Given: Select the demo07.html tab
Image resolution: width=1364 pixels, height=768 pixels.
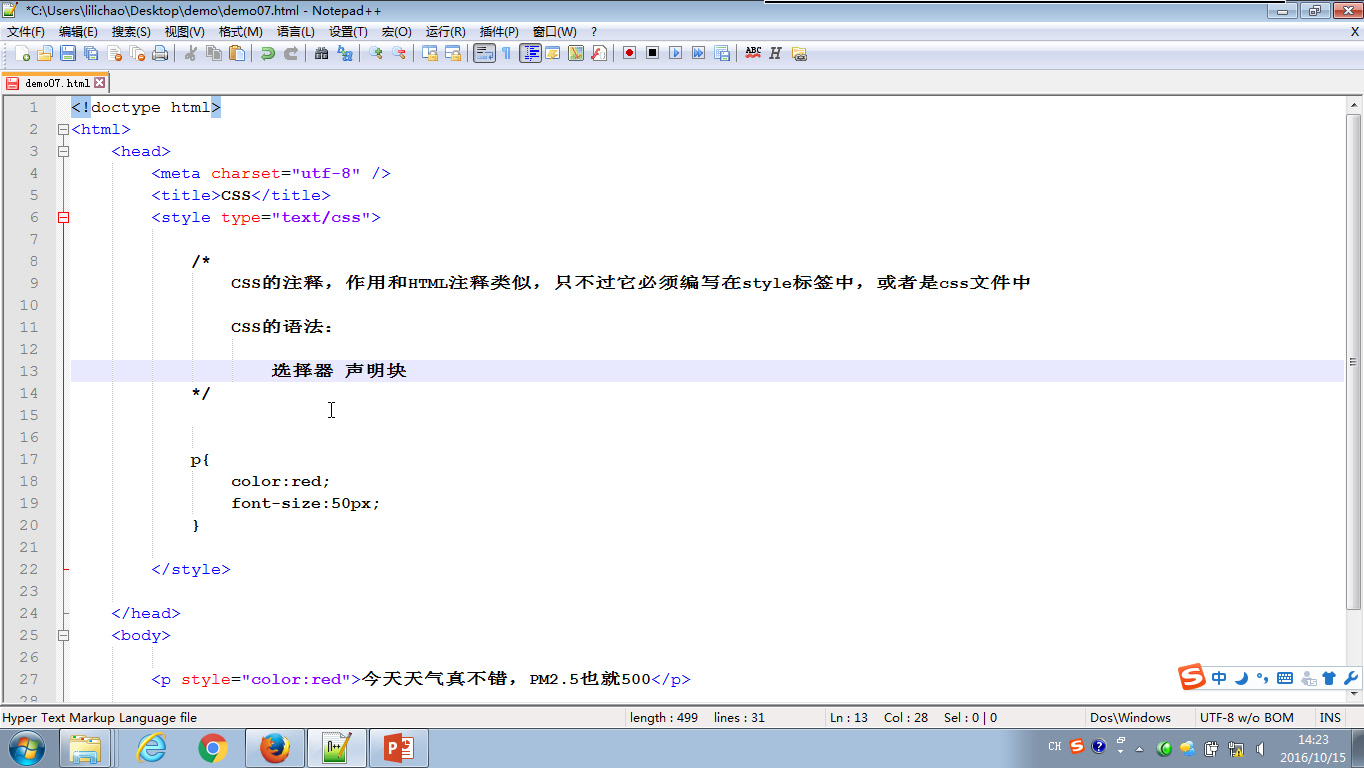Looking at the screenshot, I should [55, 83].
